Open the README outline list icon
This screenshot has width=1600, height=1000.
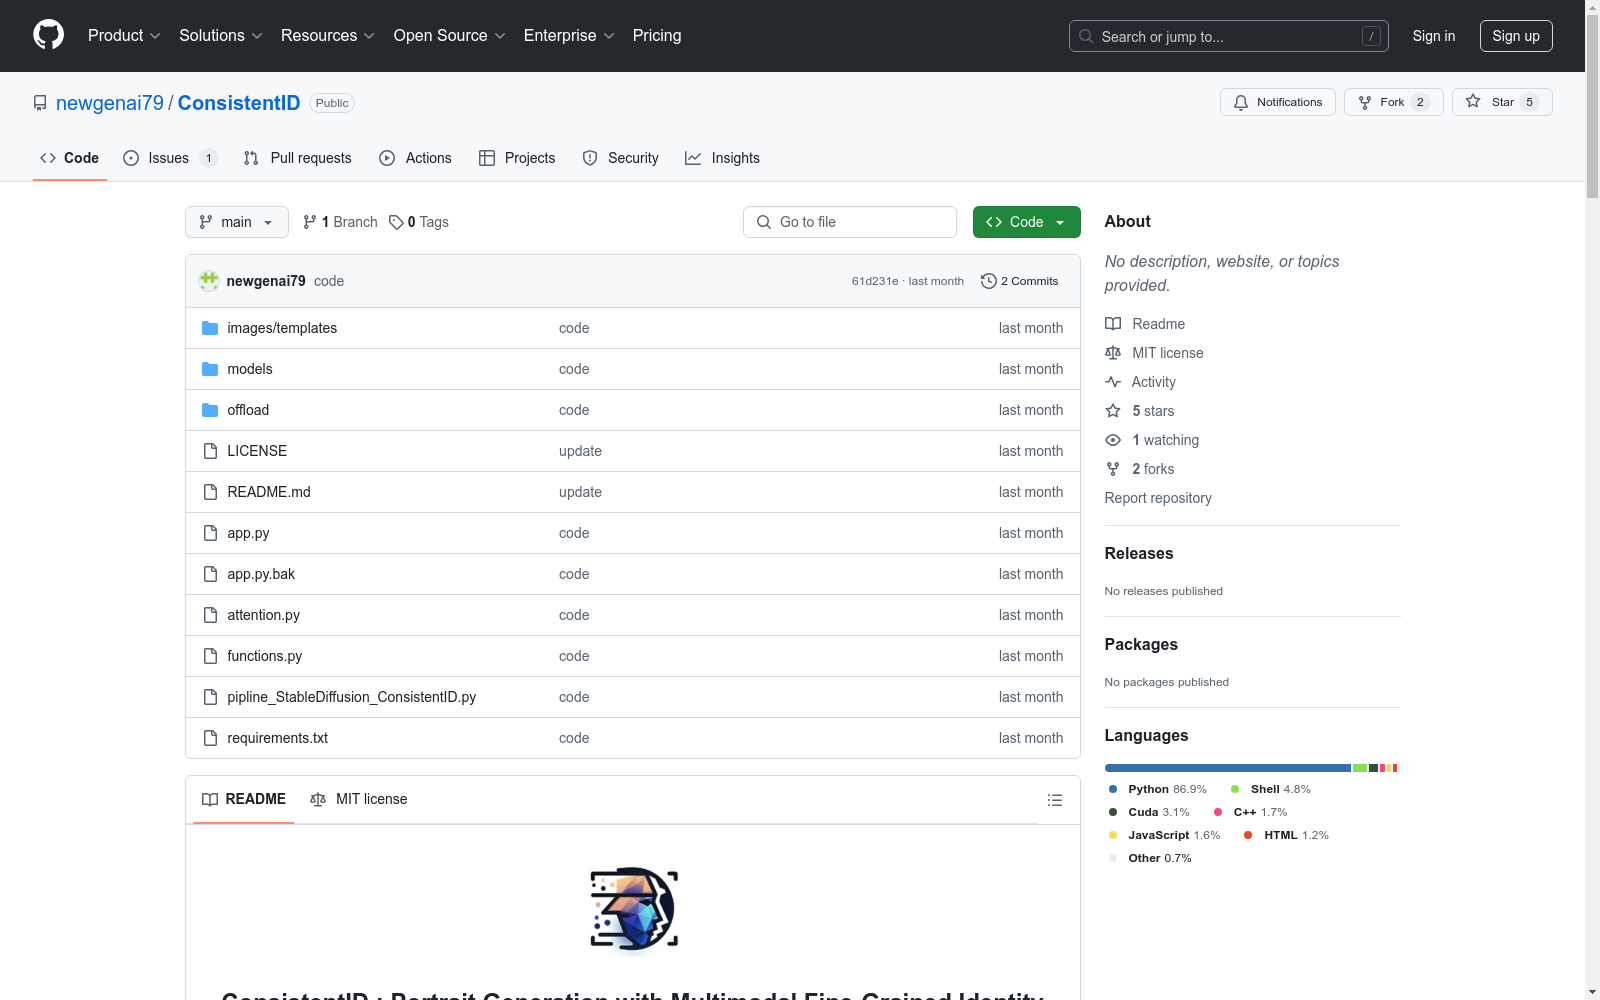click(1054, 800)
